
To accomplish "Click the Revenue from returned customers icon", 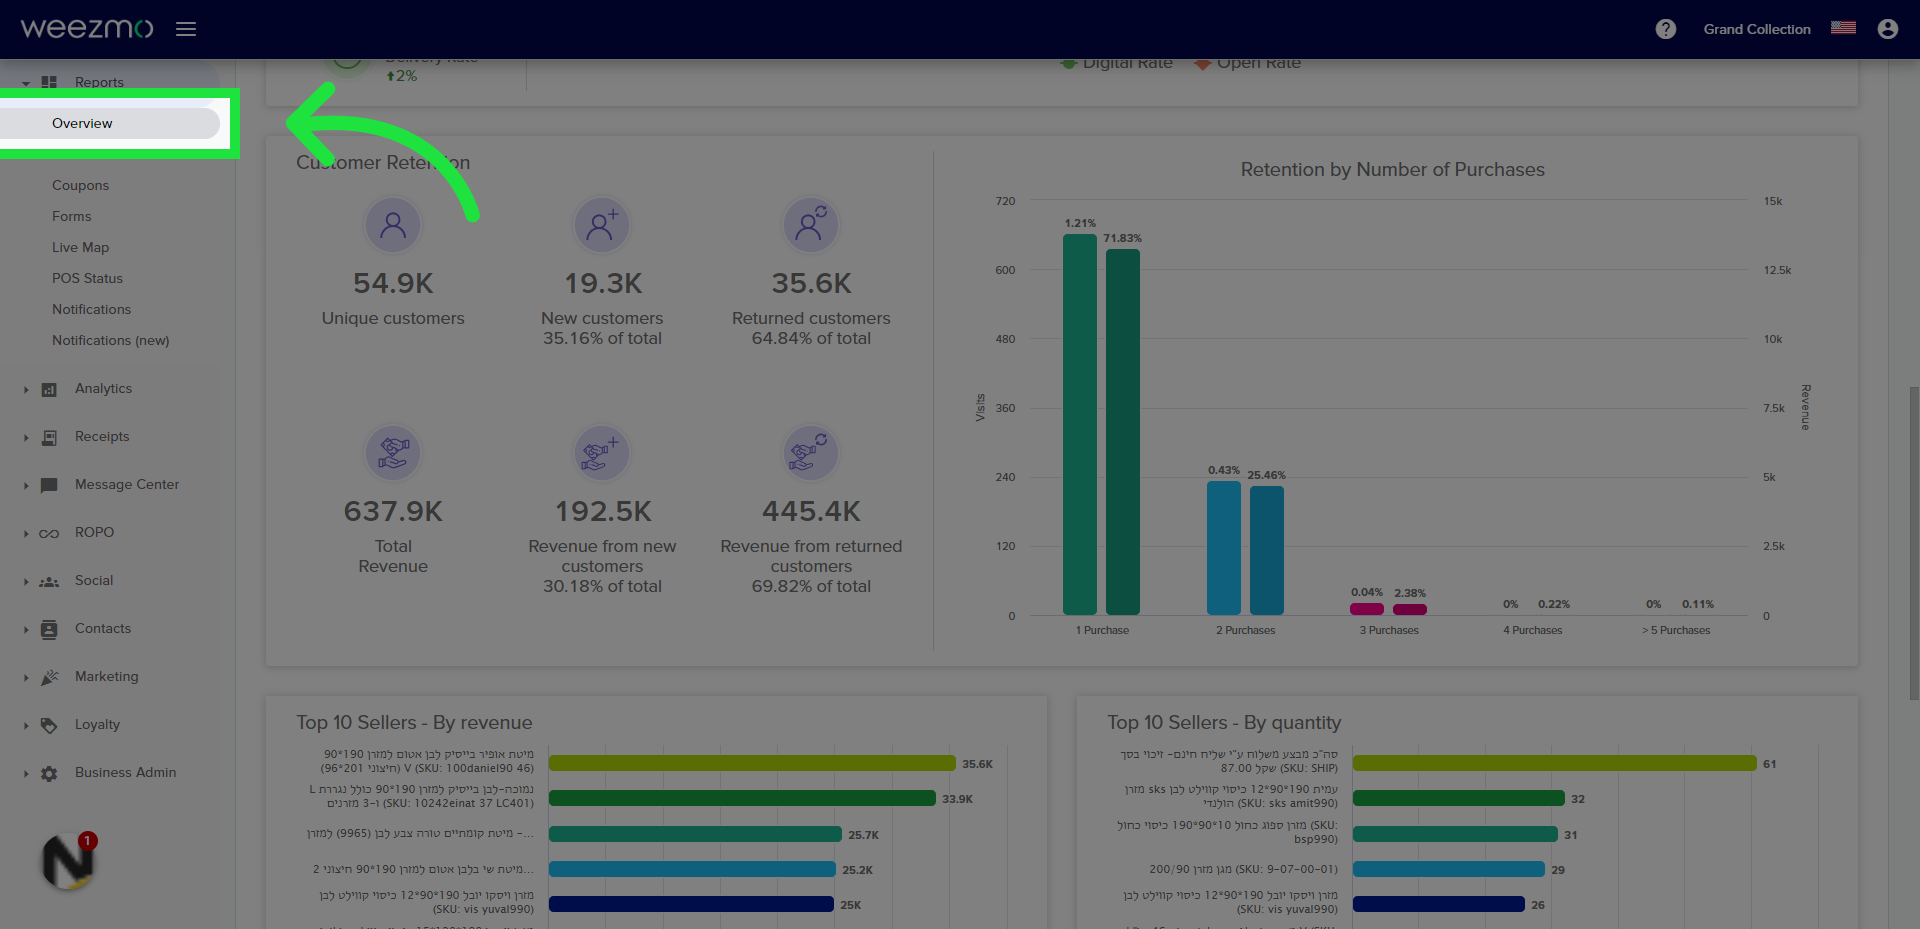I will pyautogui.click(x=811, y=453).
